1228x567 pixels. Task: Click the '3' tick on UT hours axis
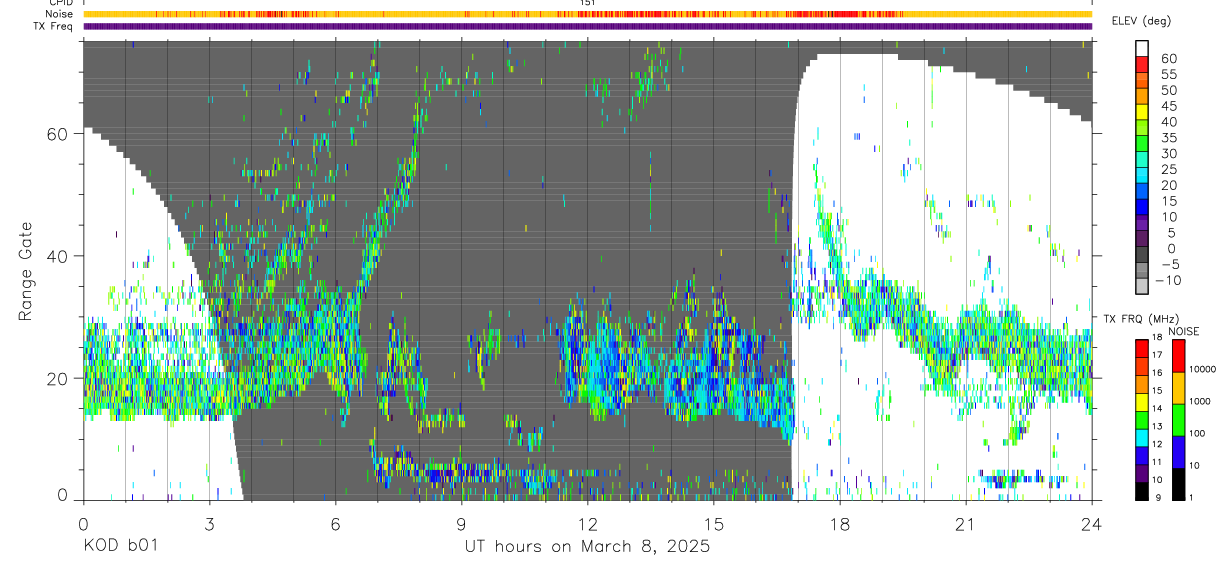click(209, 523)
